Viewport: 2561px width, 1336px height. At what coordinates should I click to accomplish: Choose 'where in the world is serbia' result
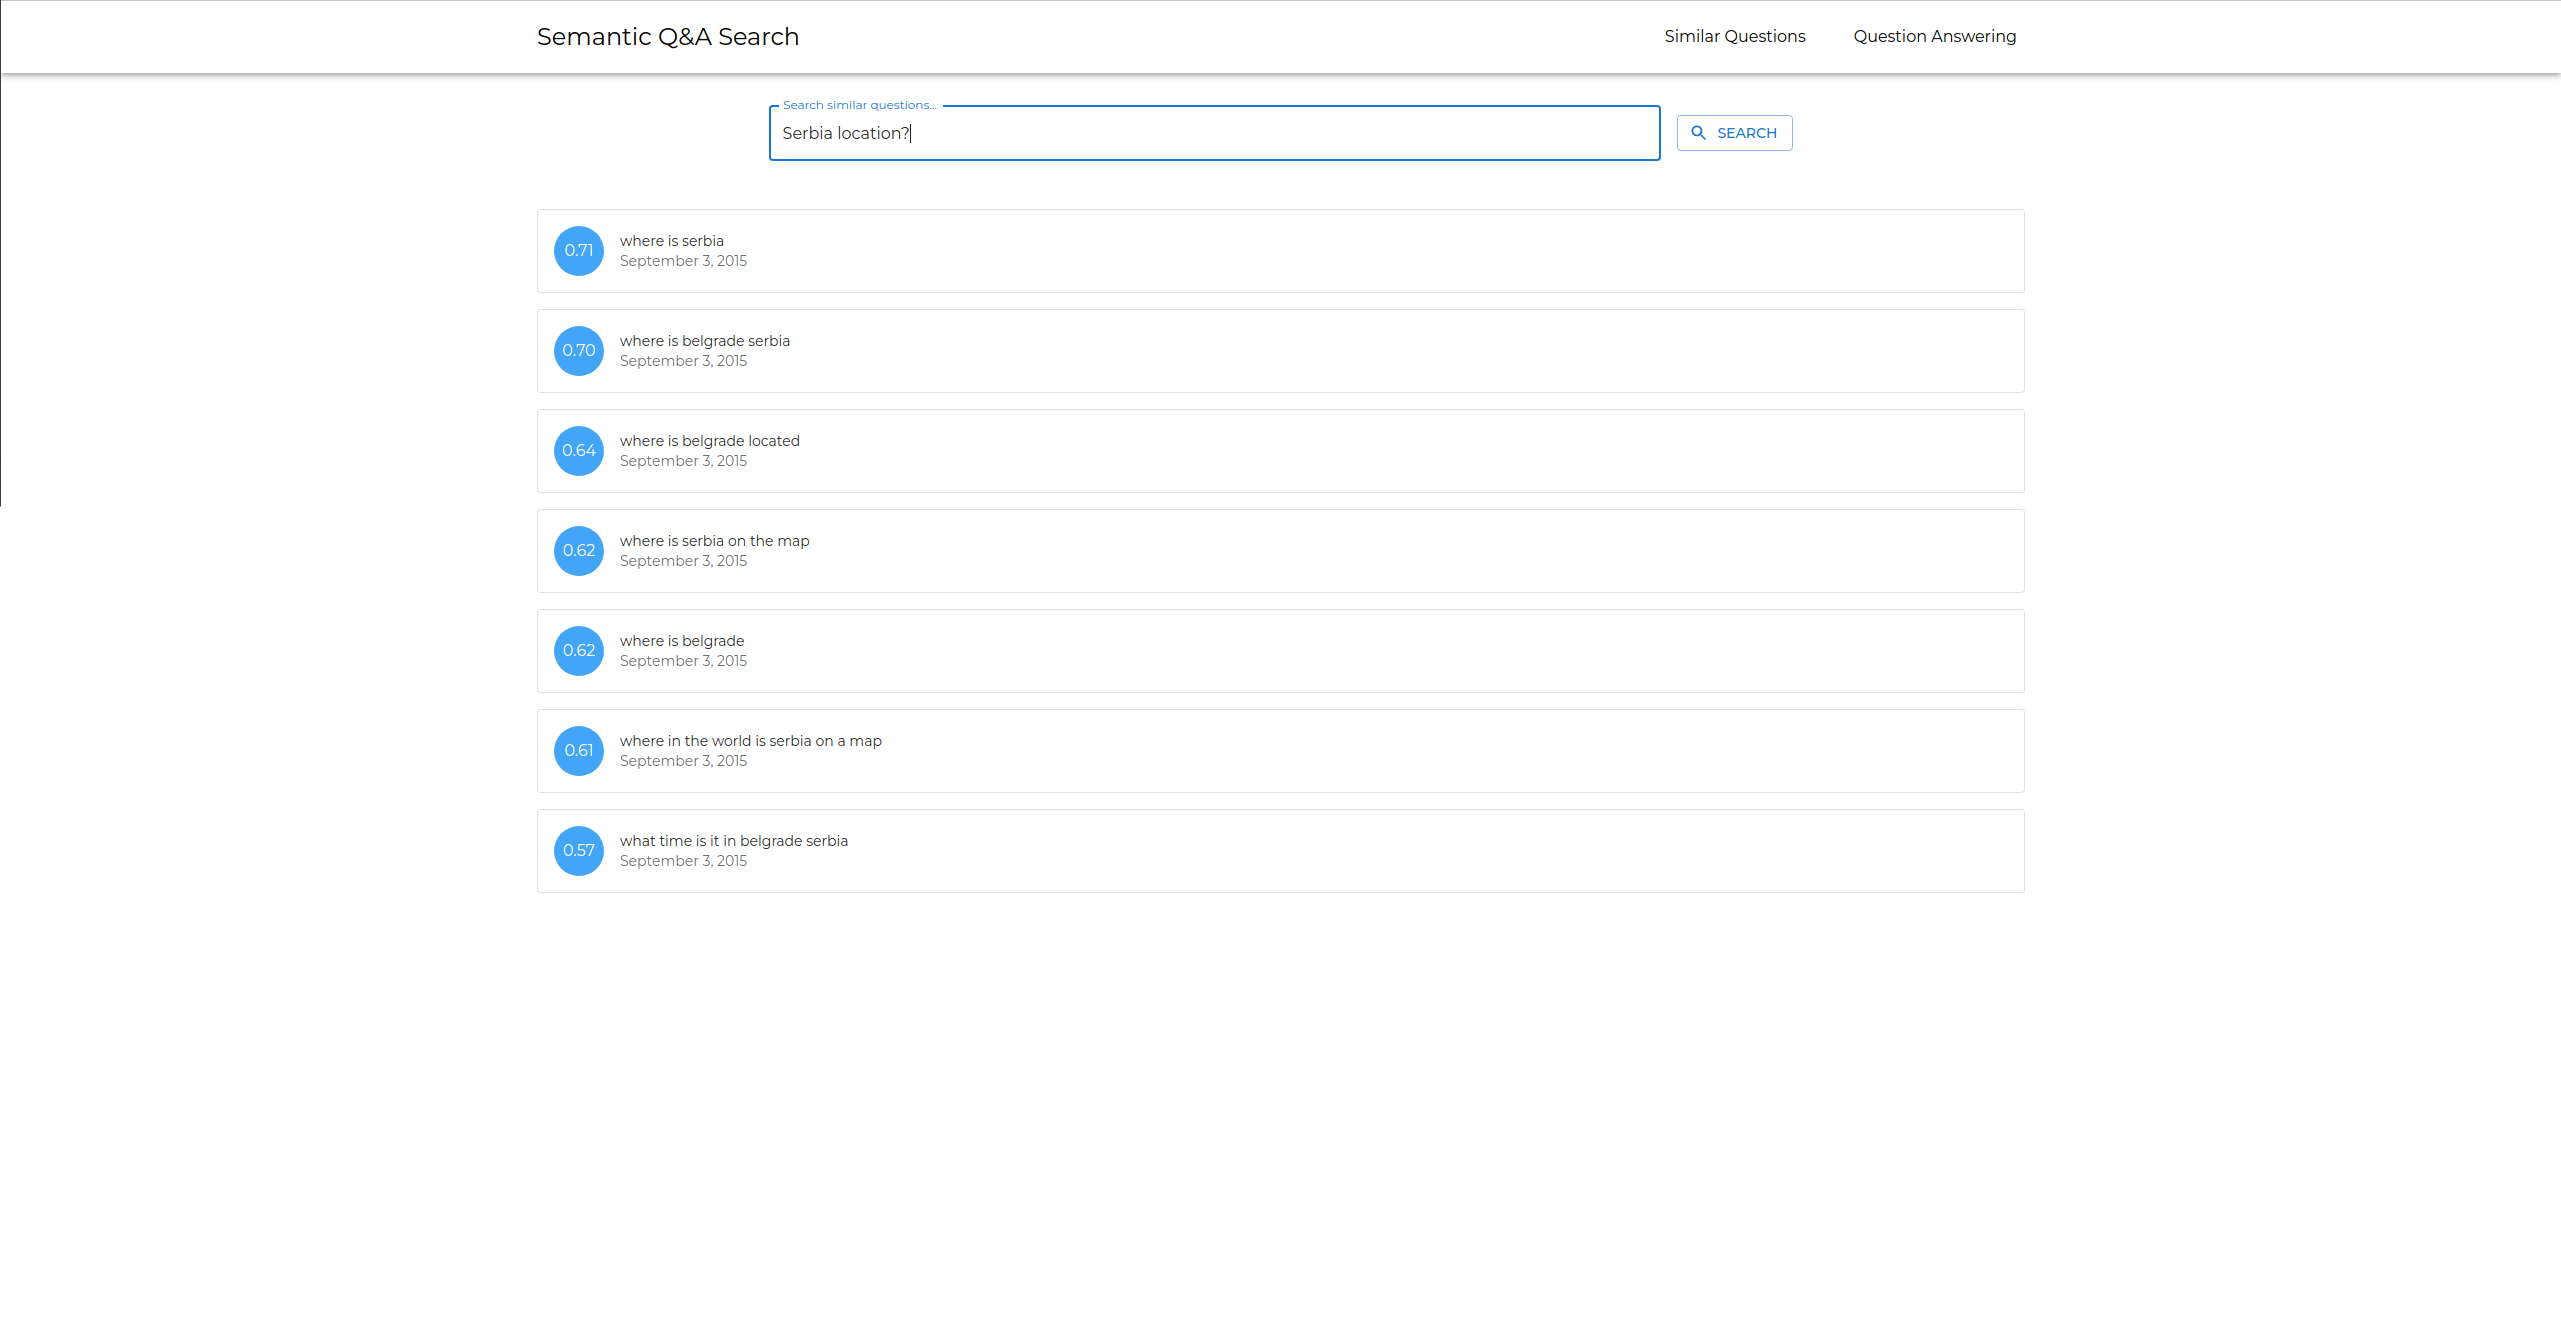[750, 741]
